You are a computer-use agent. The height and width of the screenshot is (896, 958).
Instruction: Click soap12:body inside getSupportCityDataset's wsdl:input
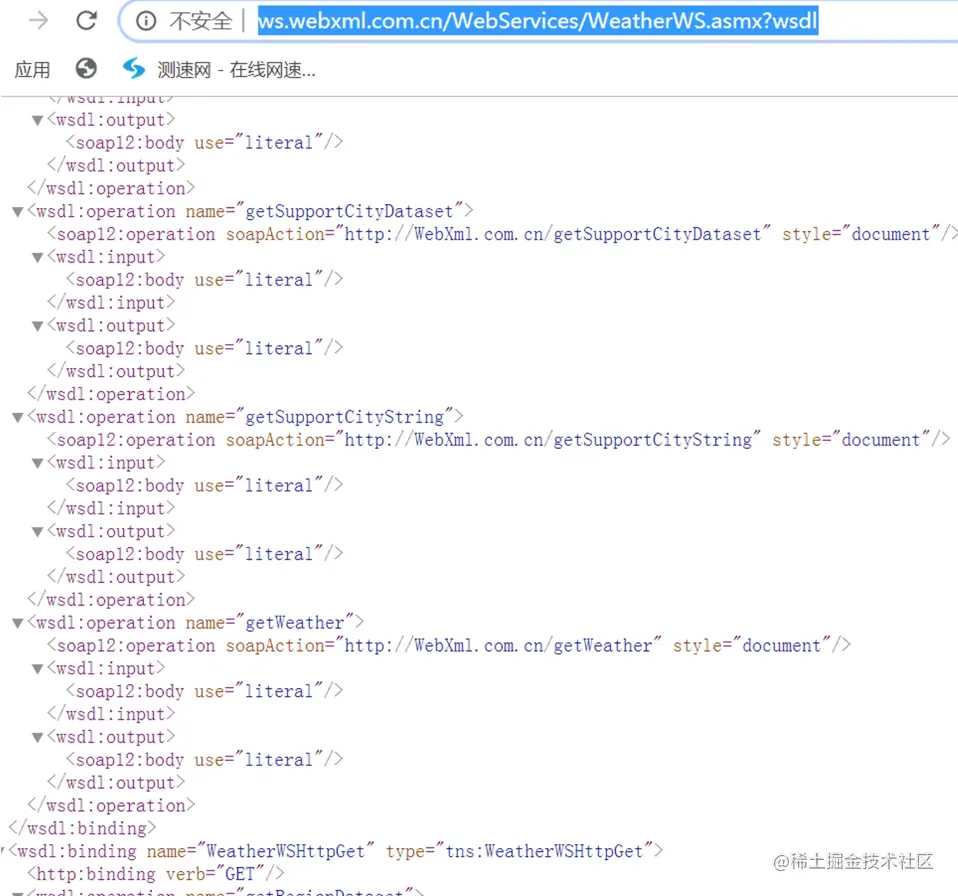click(x=205, y=280)
